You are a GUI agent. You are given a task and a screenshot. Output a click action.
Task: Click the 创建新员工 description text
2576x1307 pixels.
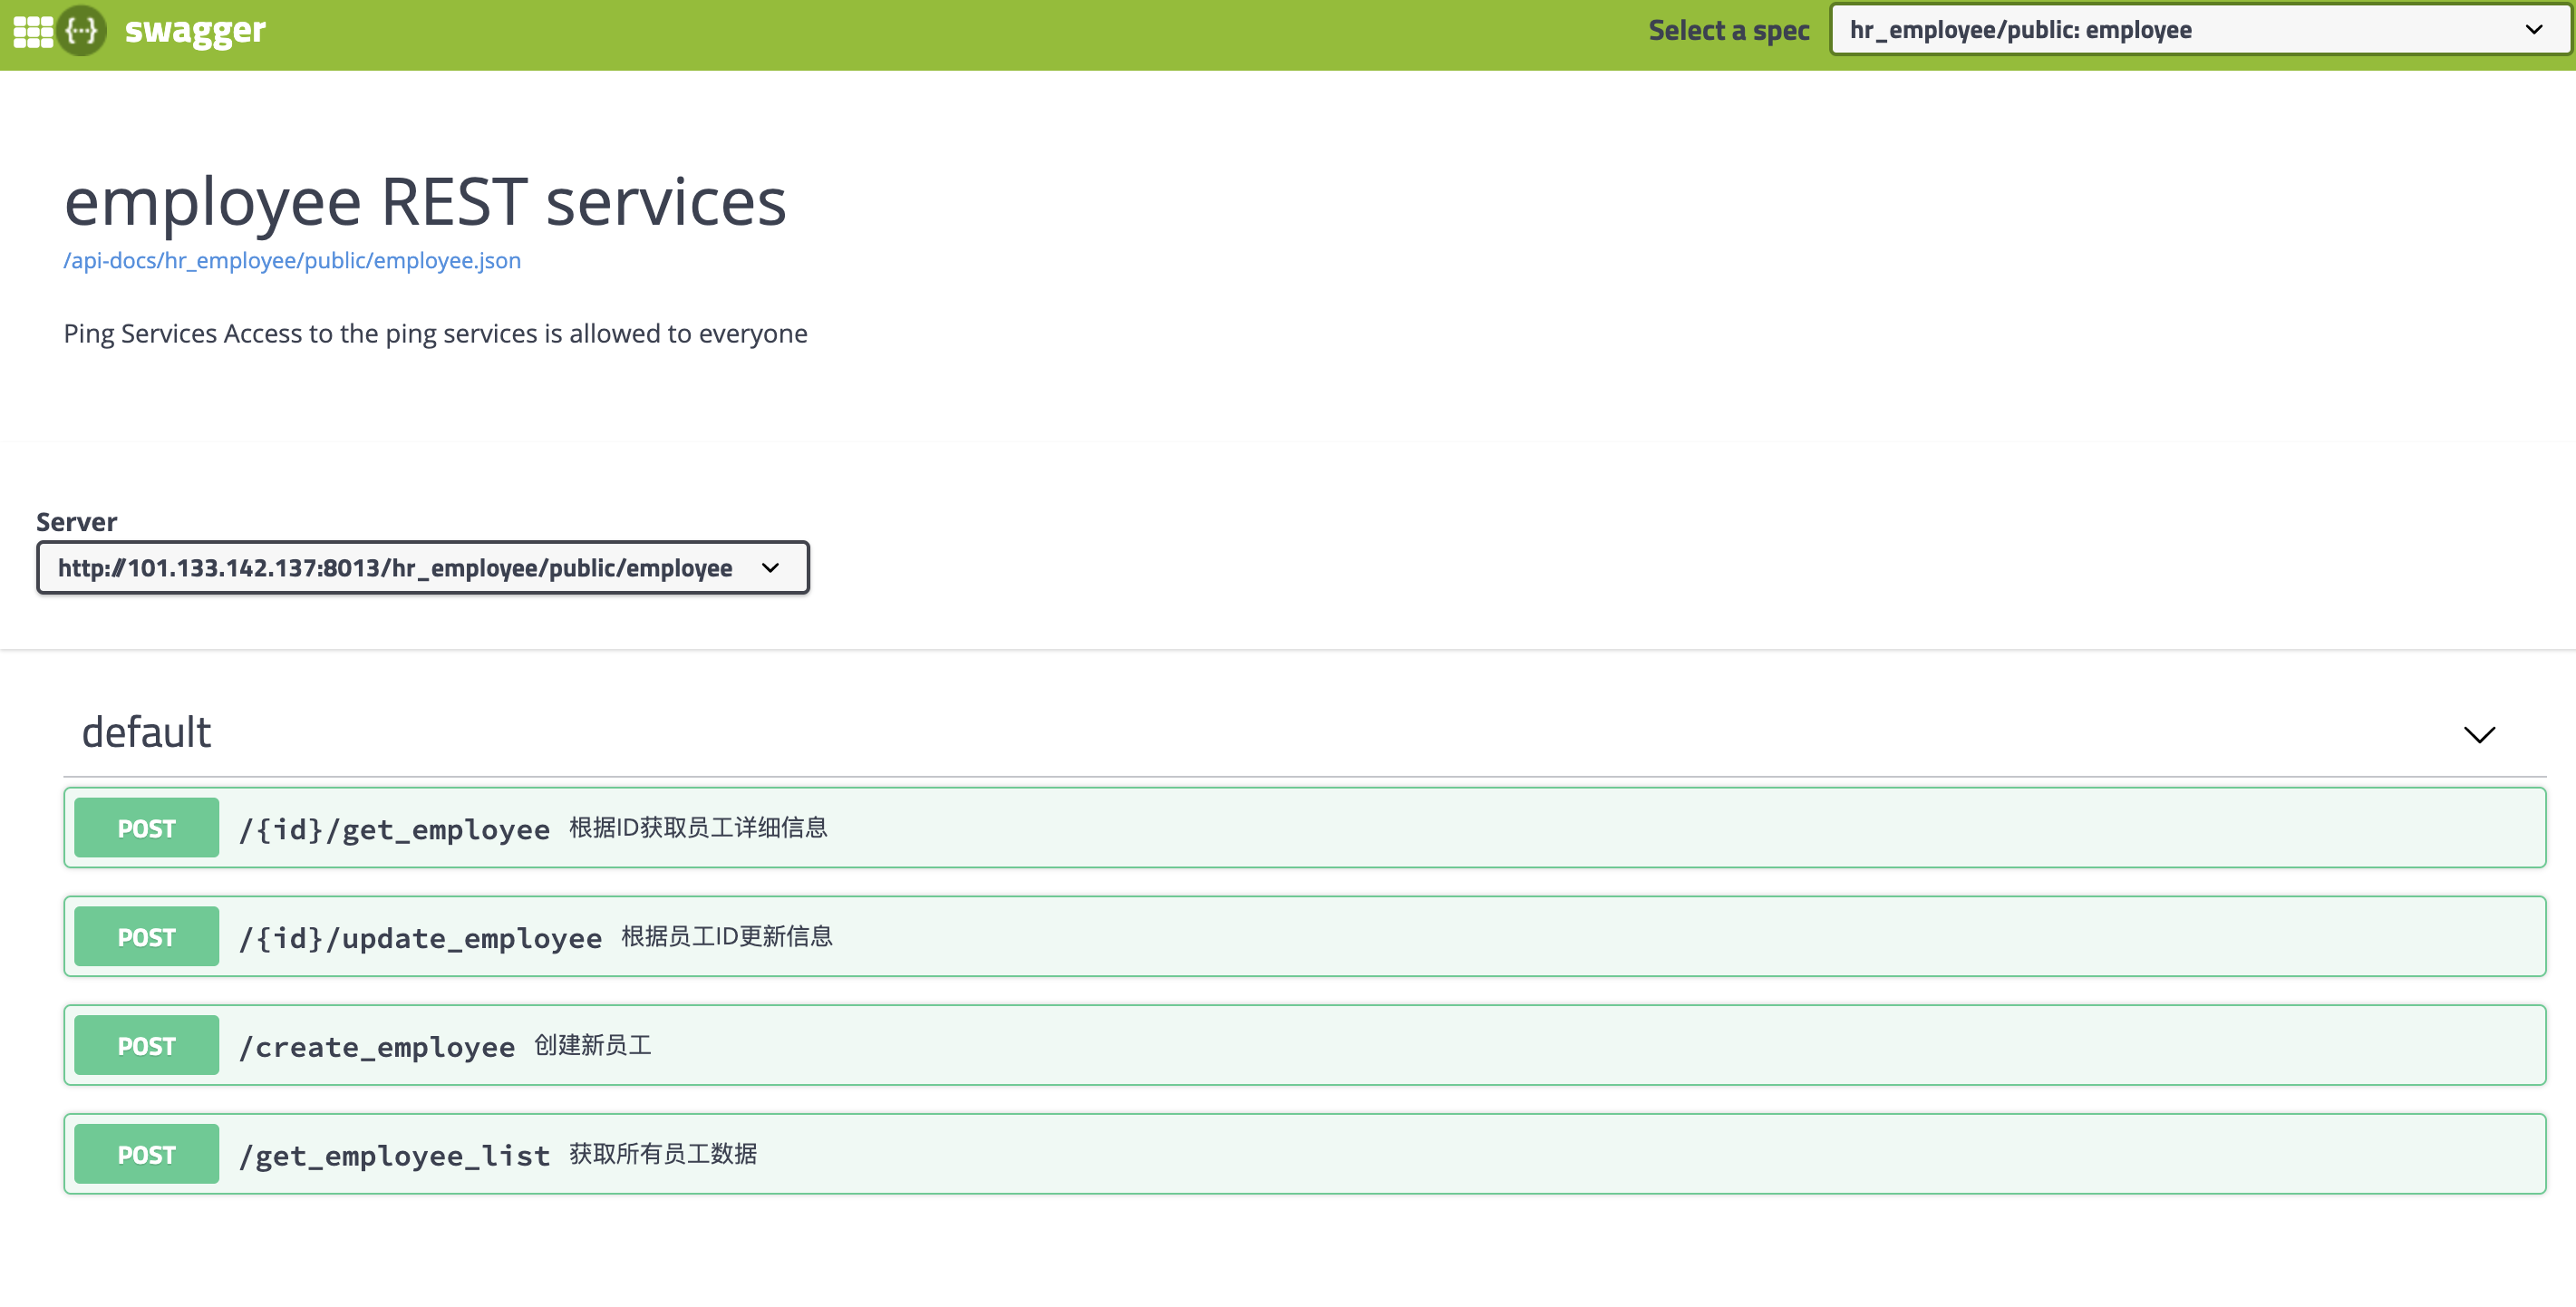click(592, 1046)
